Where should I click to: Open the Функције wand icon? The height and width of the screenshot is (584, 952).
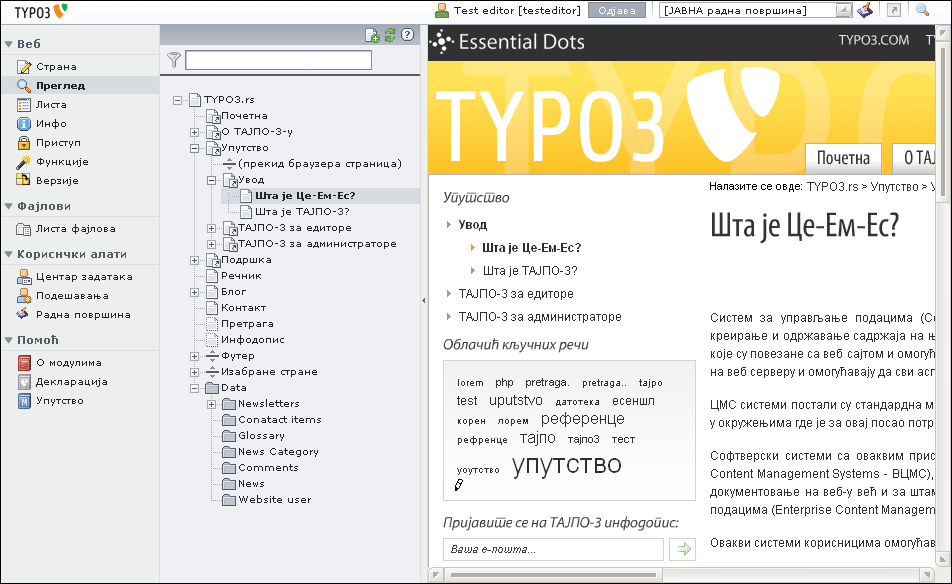coord(24,162)
